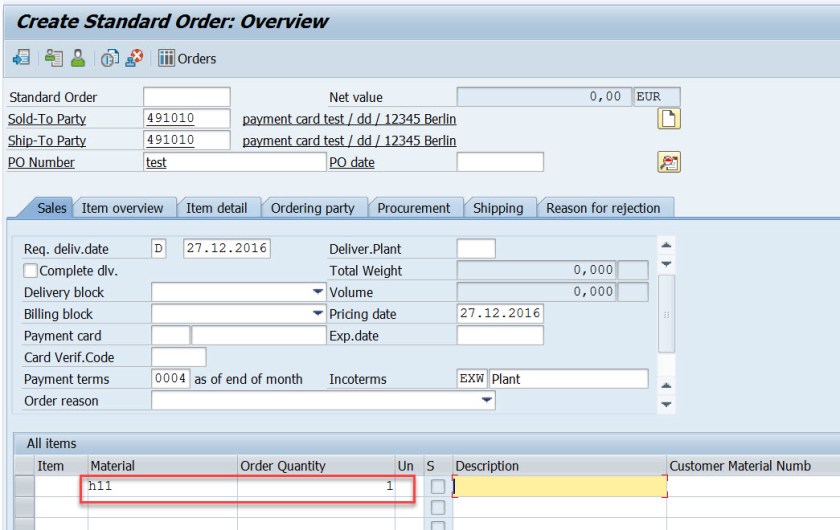840x530 pixels.
Task: Click the Deliver.Plant input field
Action: click(476, 249)
